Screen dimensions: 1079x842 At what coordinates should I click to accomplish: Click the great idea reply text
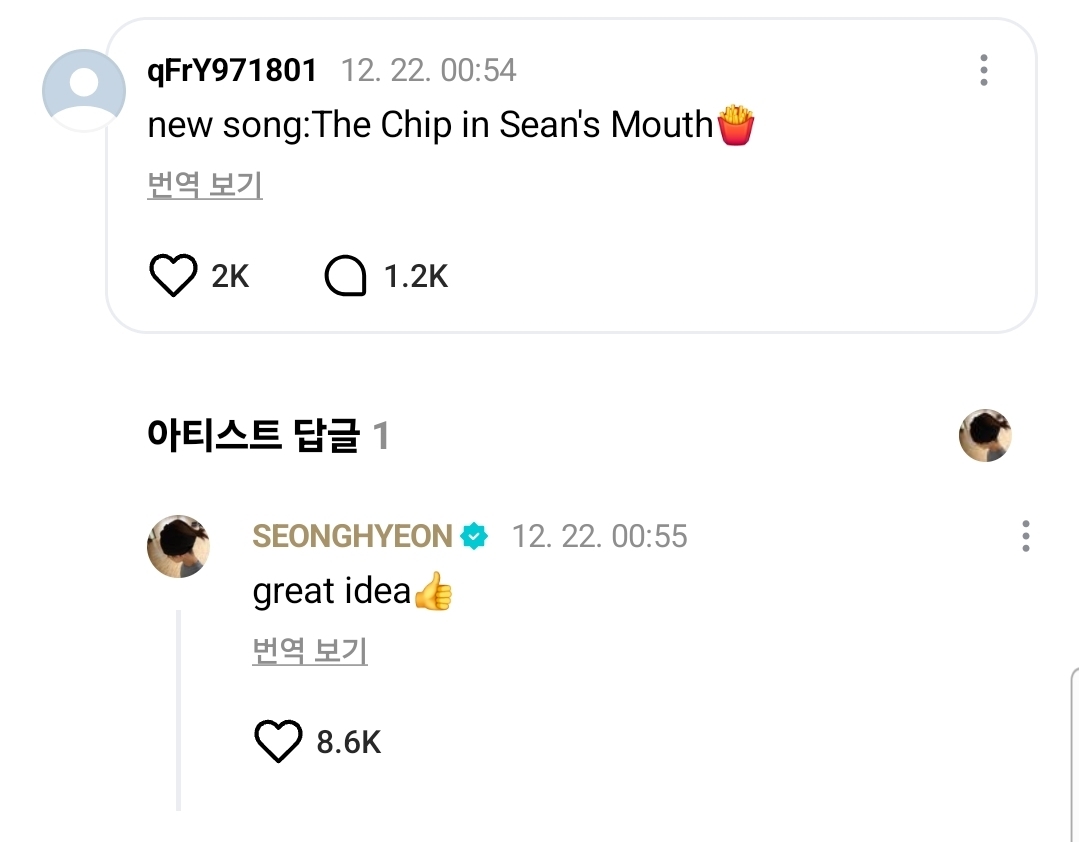[x=332, y=592]
